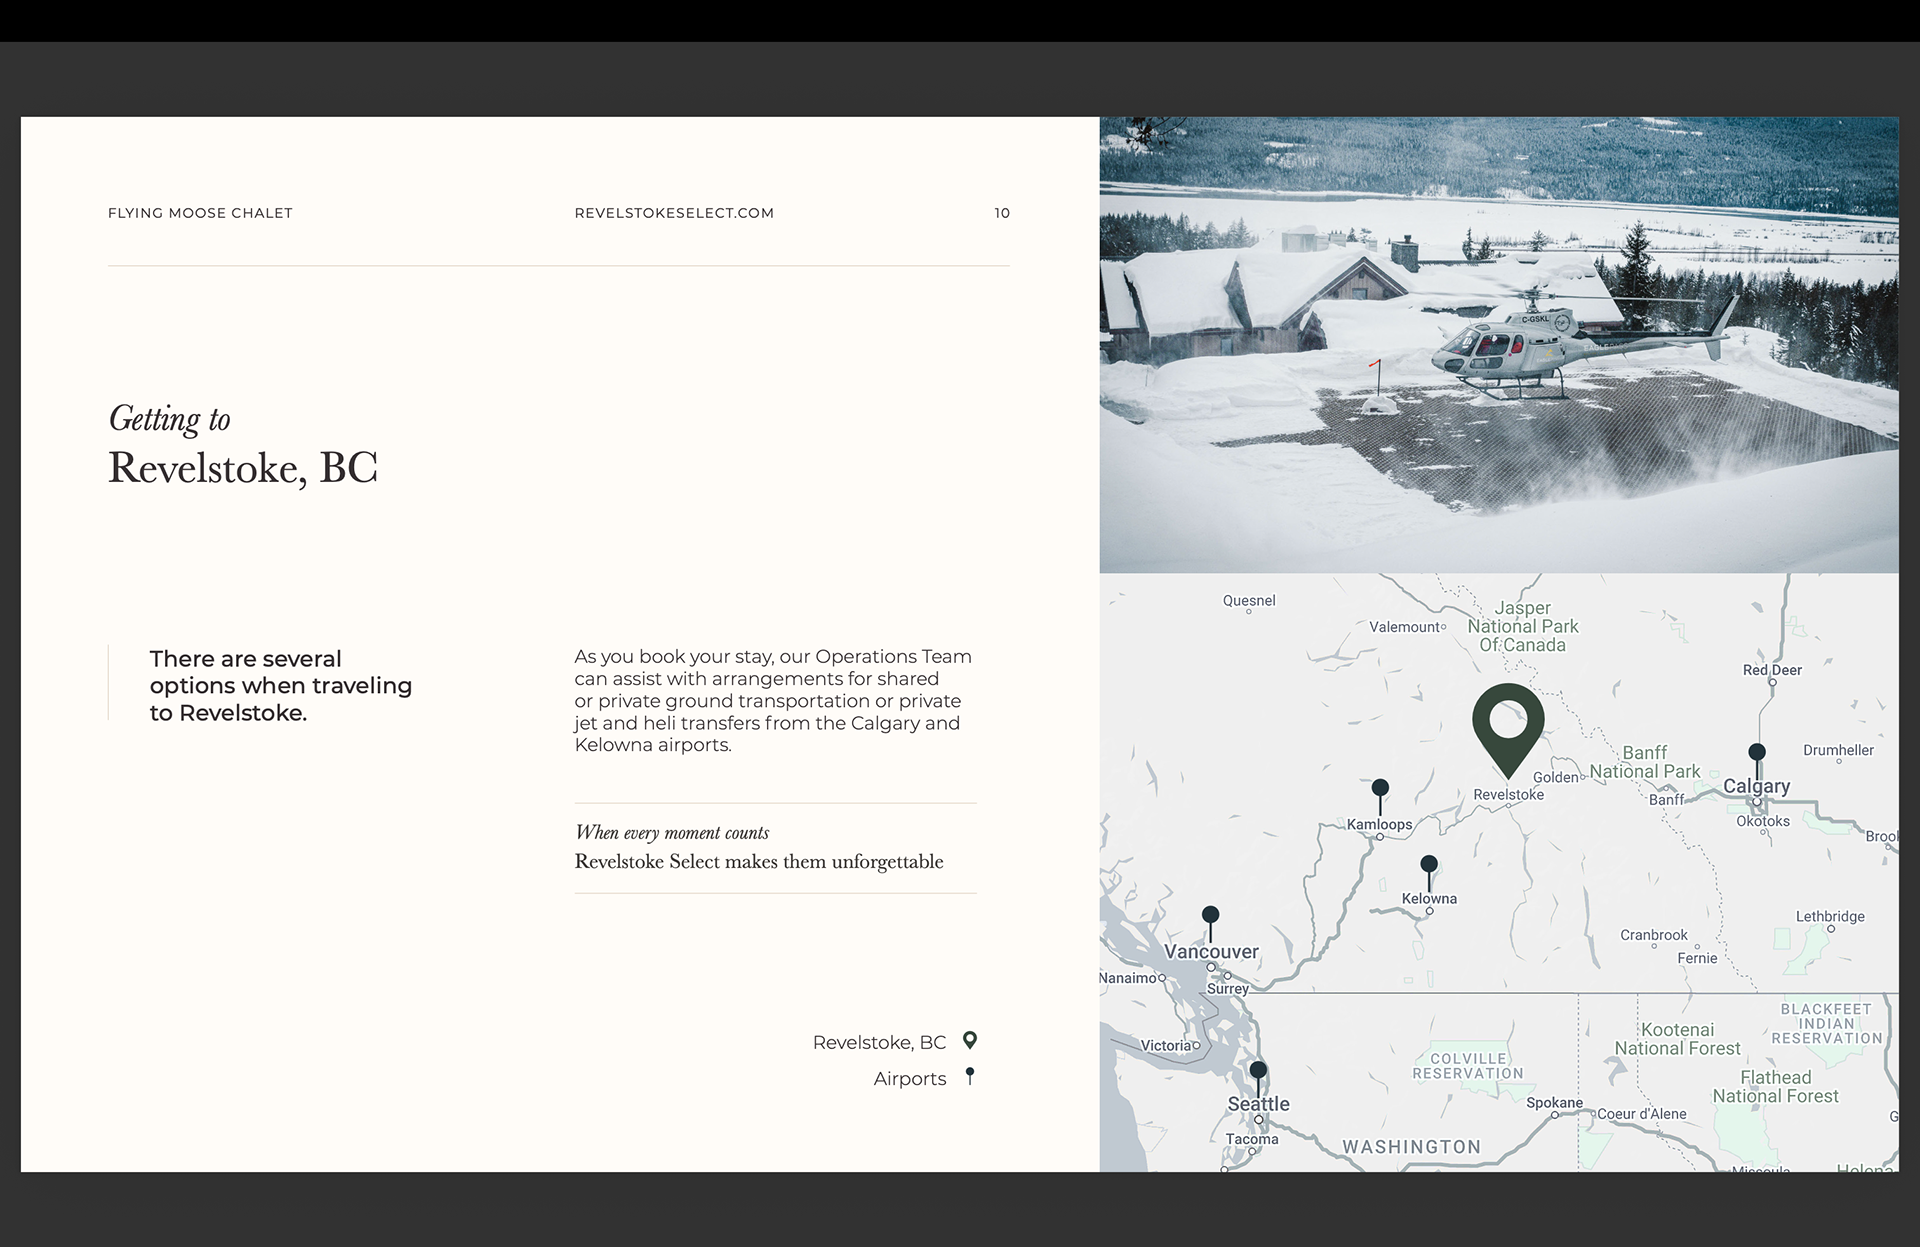The height and width of the screenshot is (1247, 1920).
Task: Click the Airports legend text
Action: click(x=909, y=1078)
